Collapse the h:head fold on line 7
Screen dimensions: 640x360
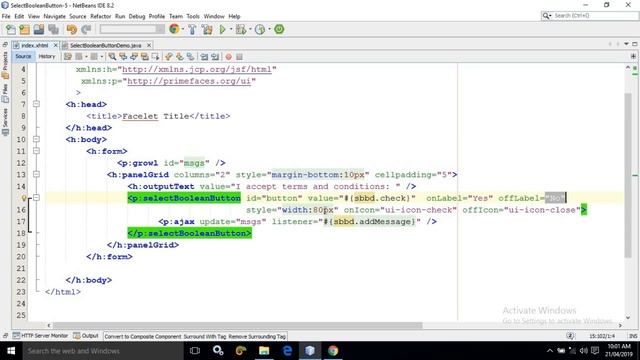[x=36, y=104]
